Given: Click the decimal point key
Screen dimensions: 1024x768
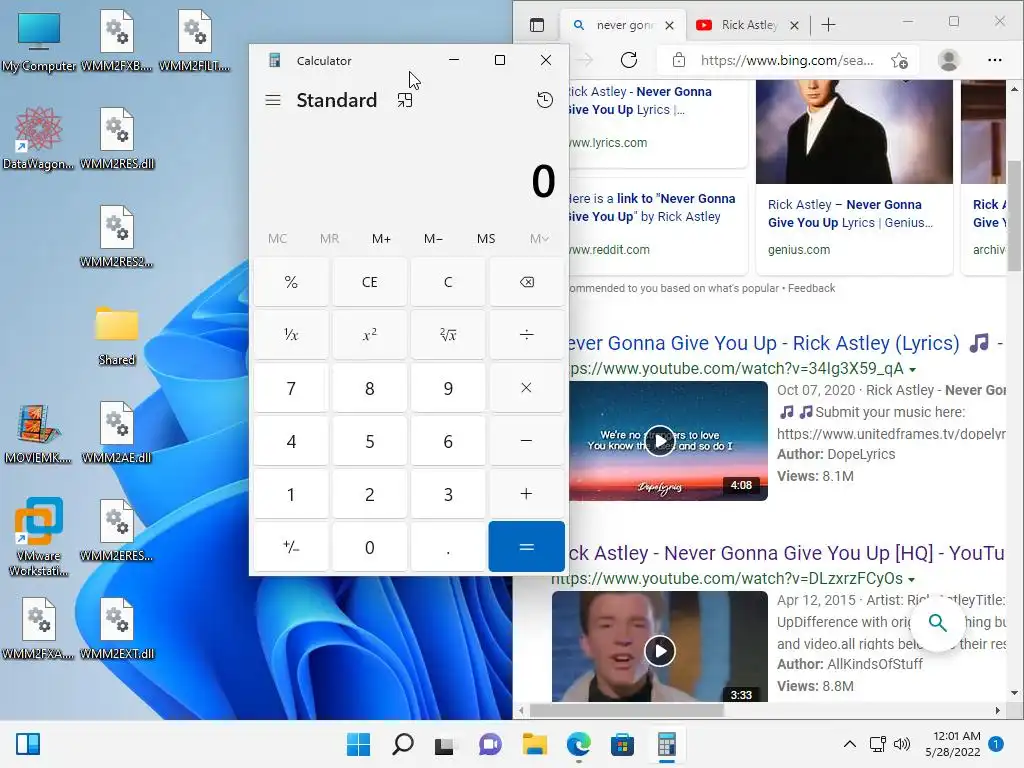Looking at the screenshot, I should coord(448,547).
